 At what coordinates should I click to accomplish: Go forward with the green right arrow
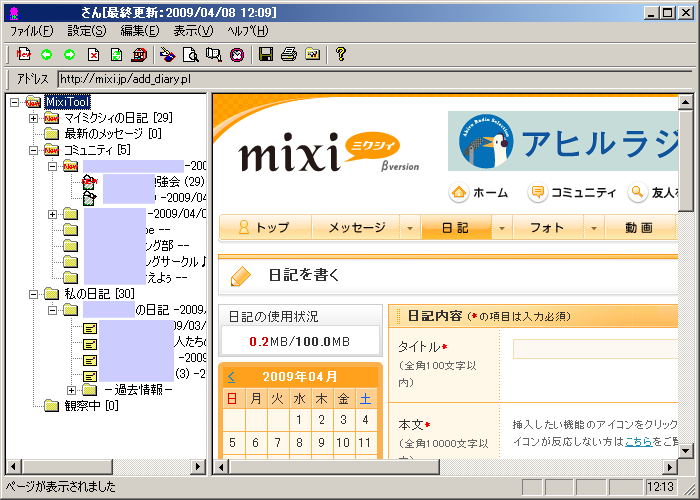(70, 54)
